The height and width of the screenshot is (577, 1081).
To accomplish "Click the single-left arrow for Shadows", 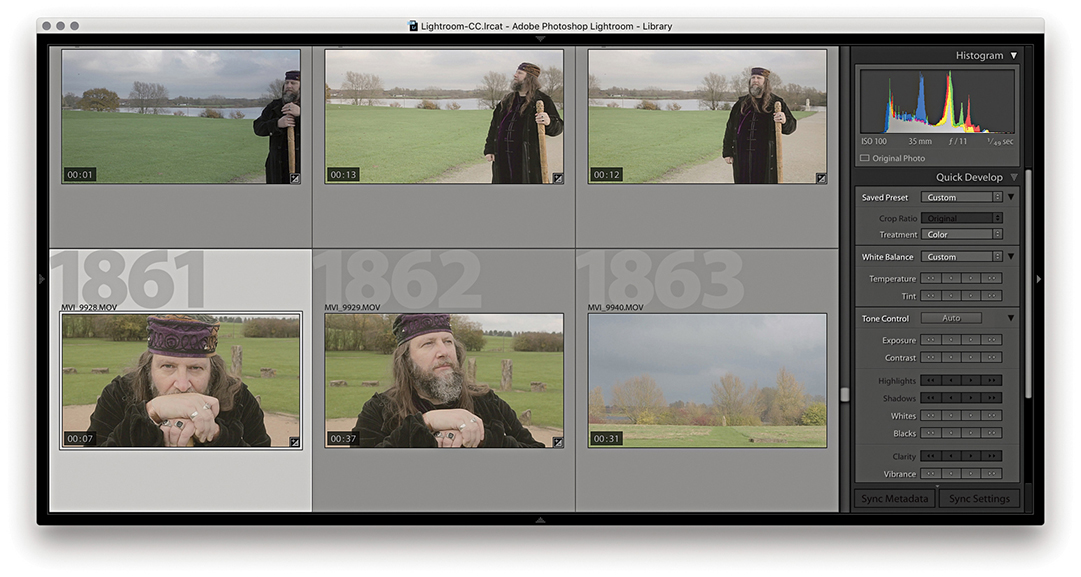I will click(951, 398).
